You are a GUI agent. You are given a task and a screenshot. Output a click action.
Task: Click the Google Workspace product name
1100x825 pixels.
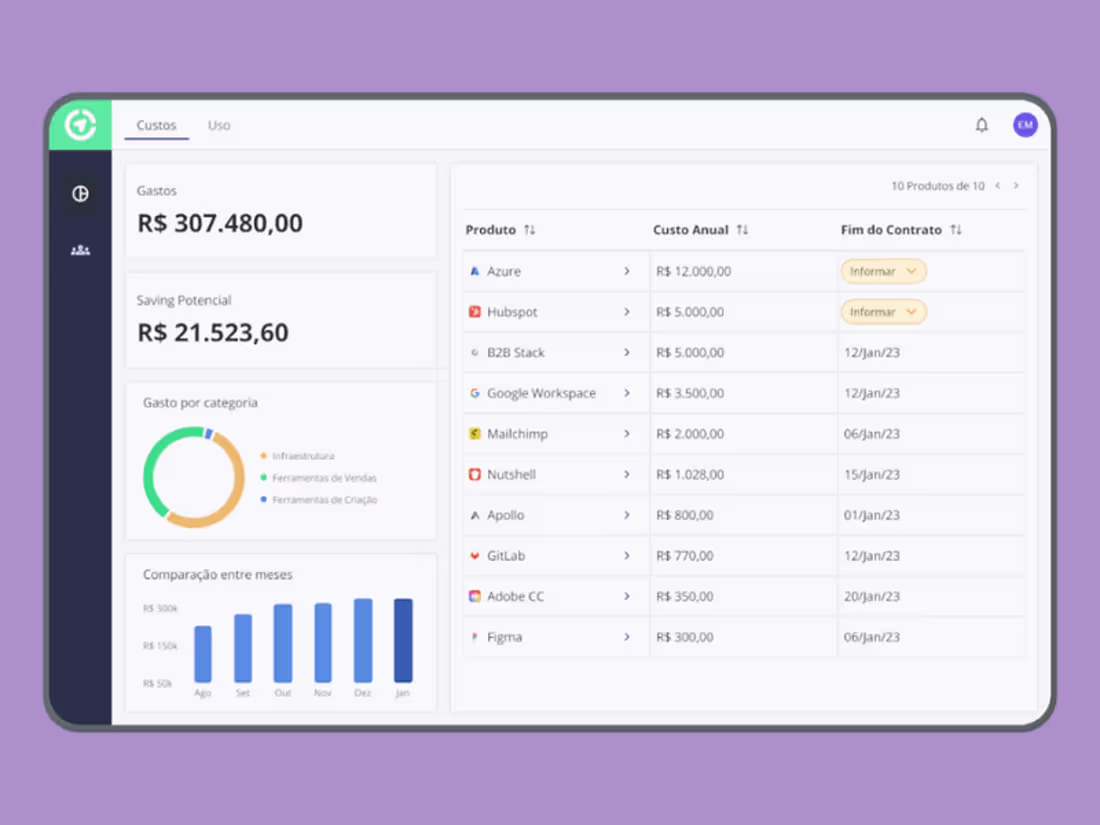[x=542, y=393]
